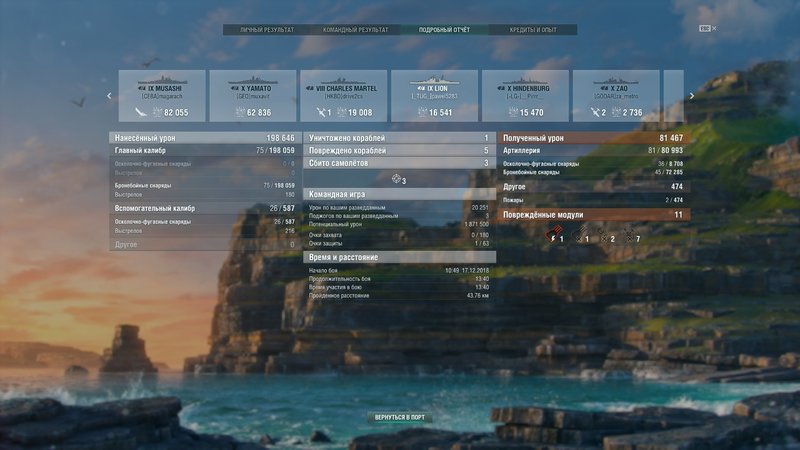800x450 pixels.
Task: Click the Hindenburg ship silhouette
Action: pyautogui.click(x=526, y=80)
